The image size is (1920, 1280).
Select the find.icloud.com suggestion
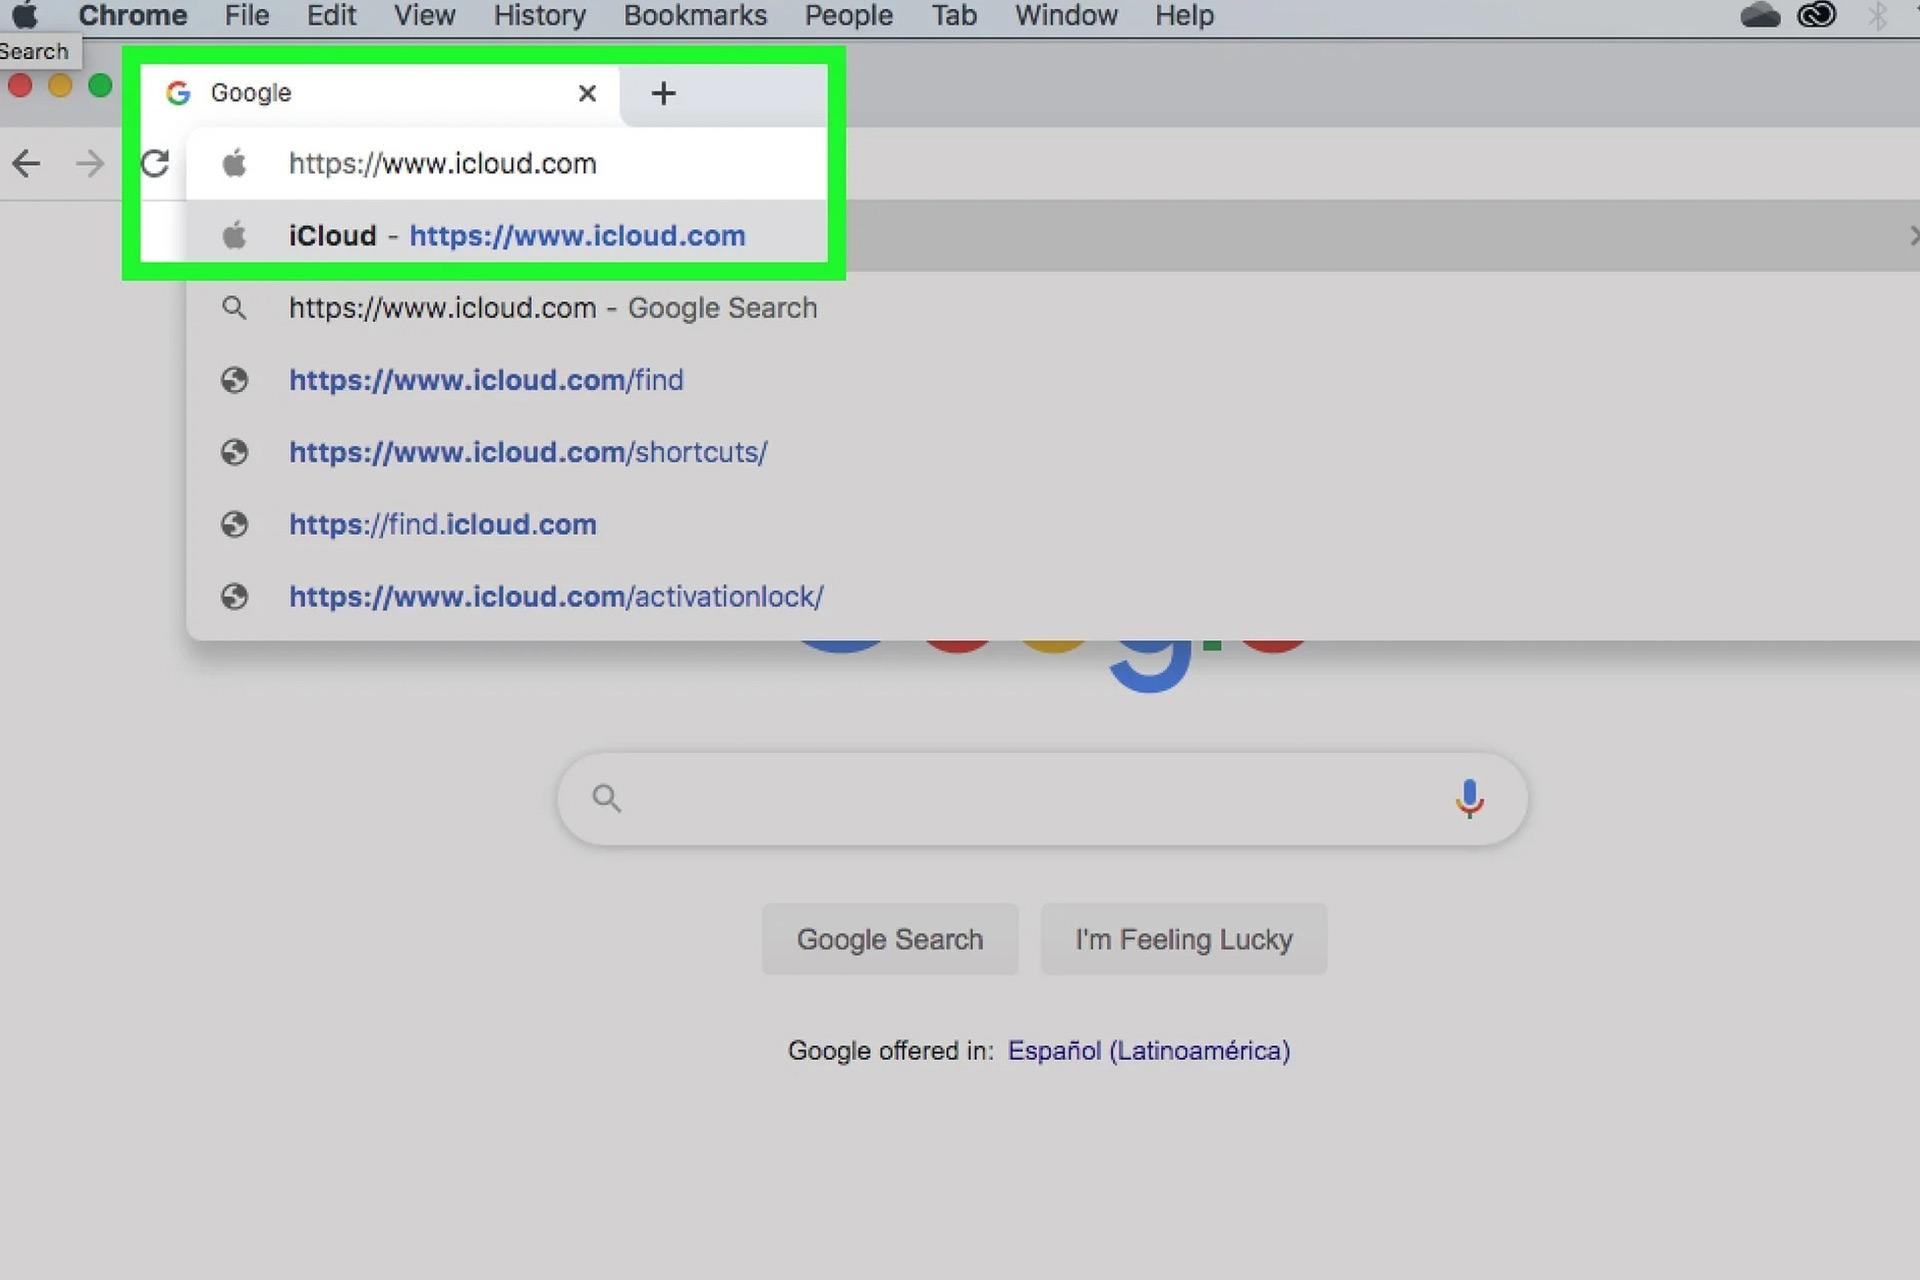click(1052, 524)
